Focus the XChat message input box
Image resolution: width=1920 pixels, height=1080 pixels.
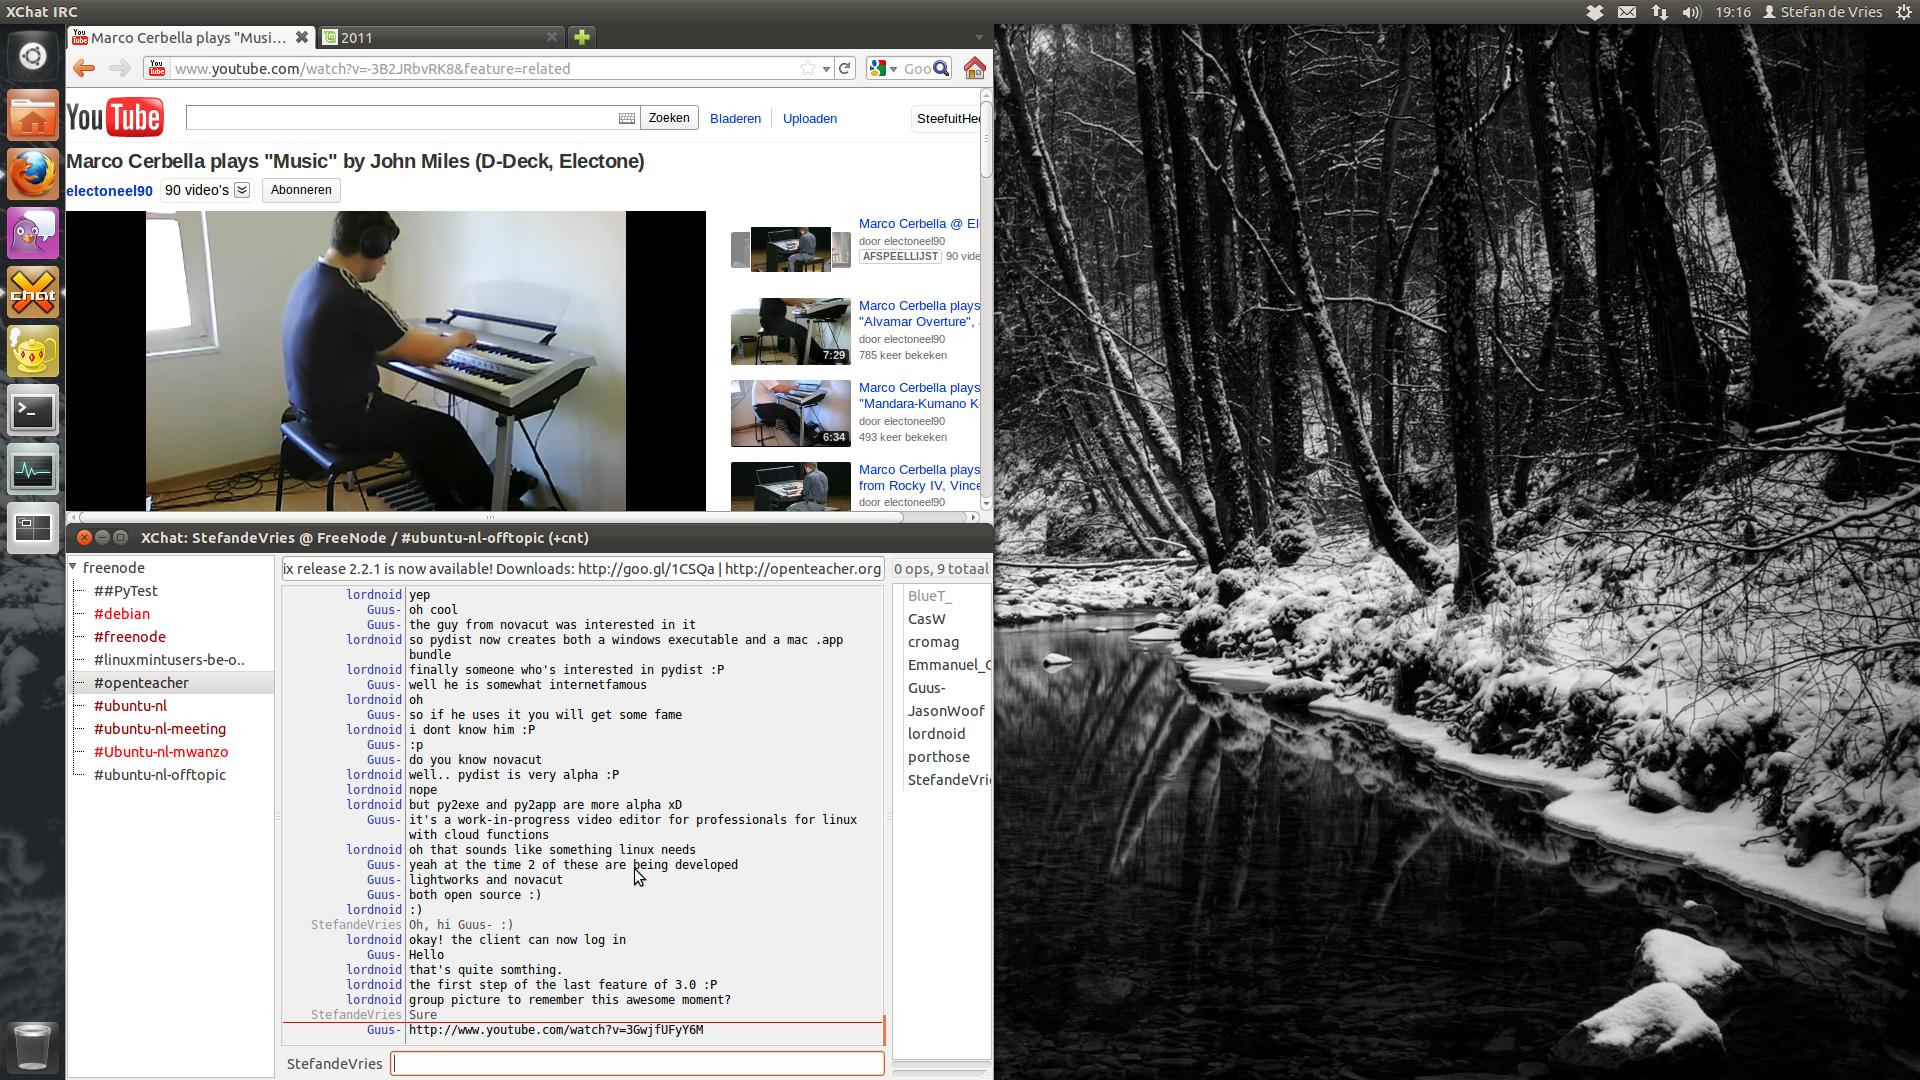point(637,1063)
